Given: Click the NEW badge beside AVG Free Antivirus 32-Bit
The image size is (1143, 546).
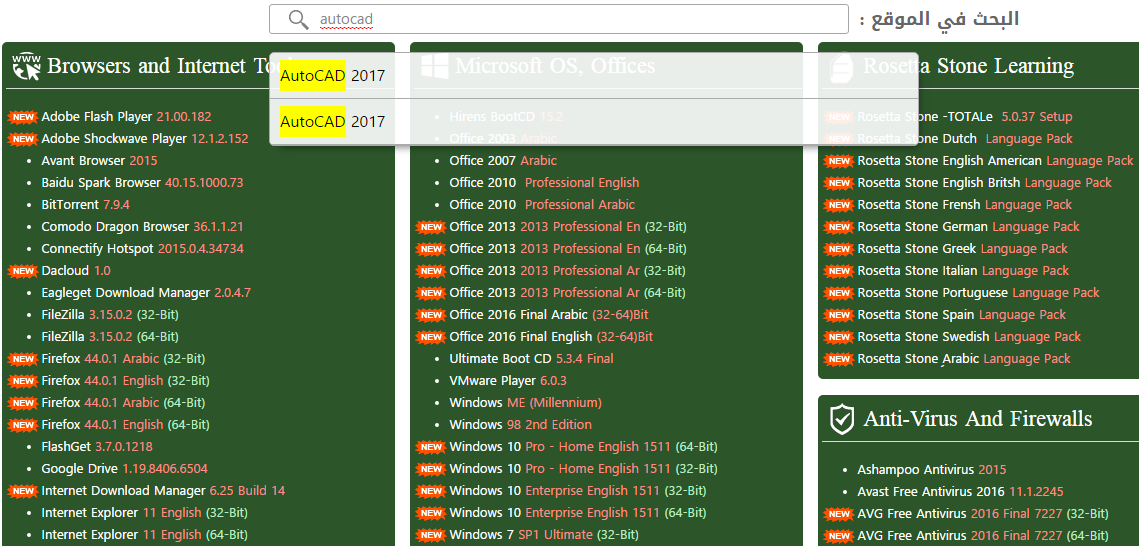Looking at the screenshot, I should coord(839,514).
